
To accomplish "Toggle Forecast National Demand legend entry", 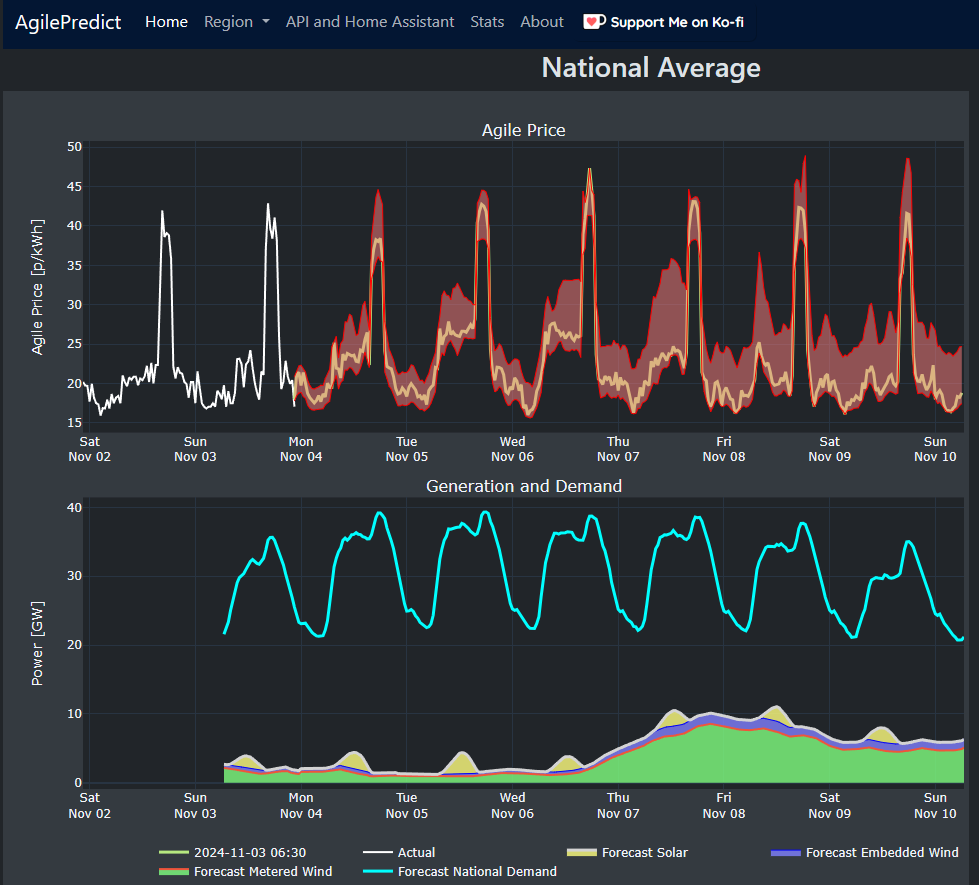I will [460, 871].
